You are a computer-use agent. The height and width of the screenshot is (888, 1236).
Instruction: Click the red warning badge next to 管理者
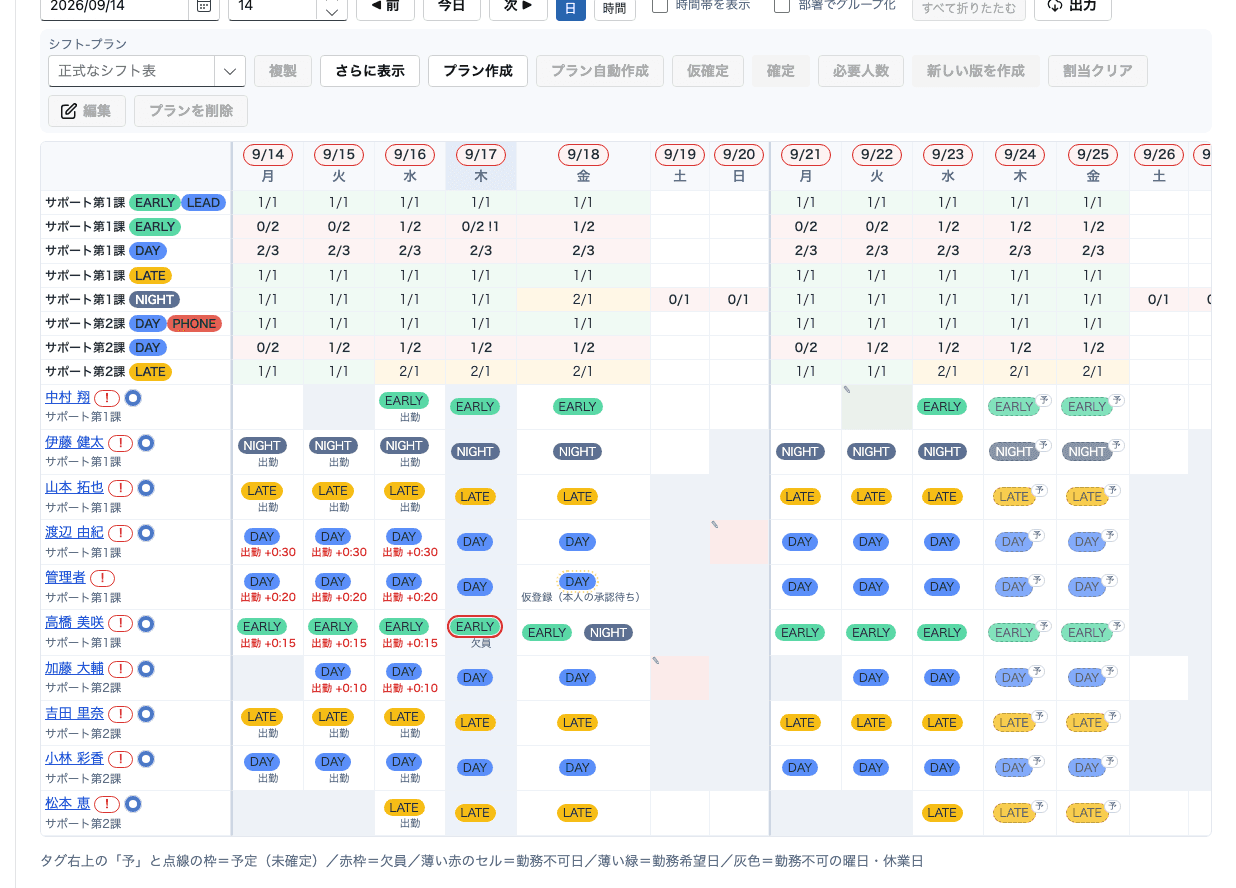pyautogui.click(x=102, y=578)
